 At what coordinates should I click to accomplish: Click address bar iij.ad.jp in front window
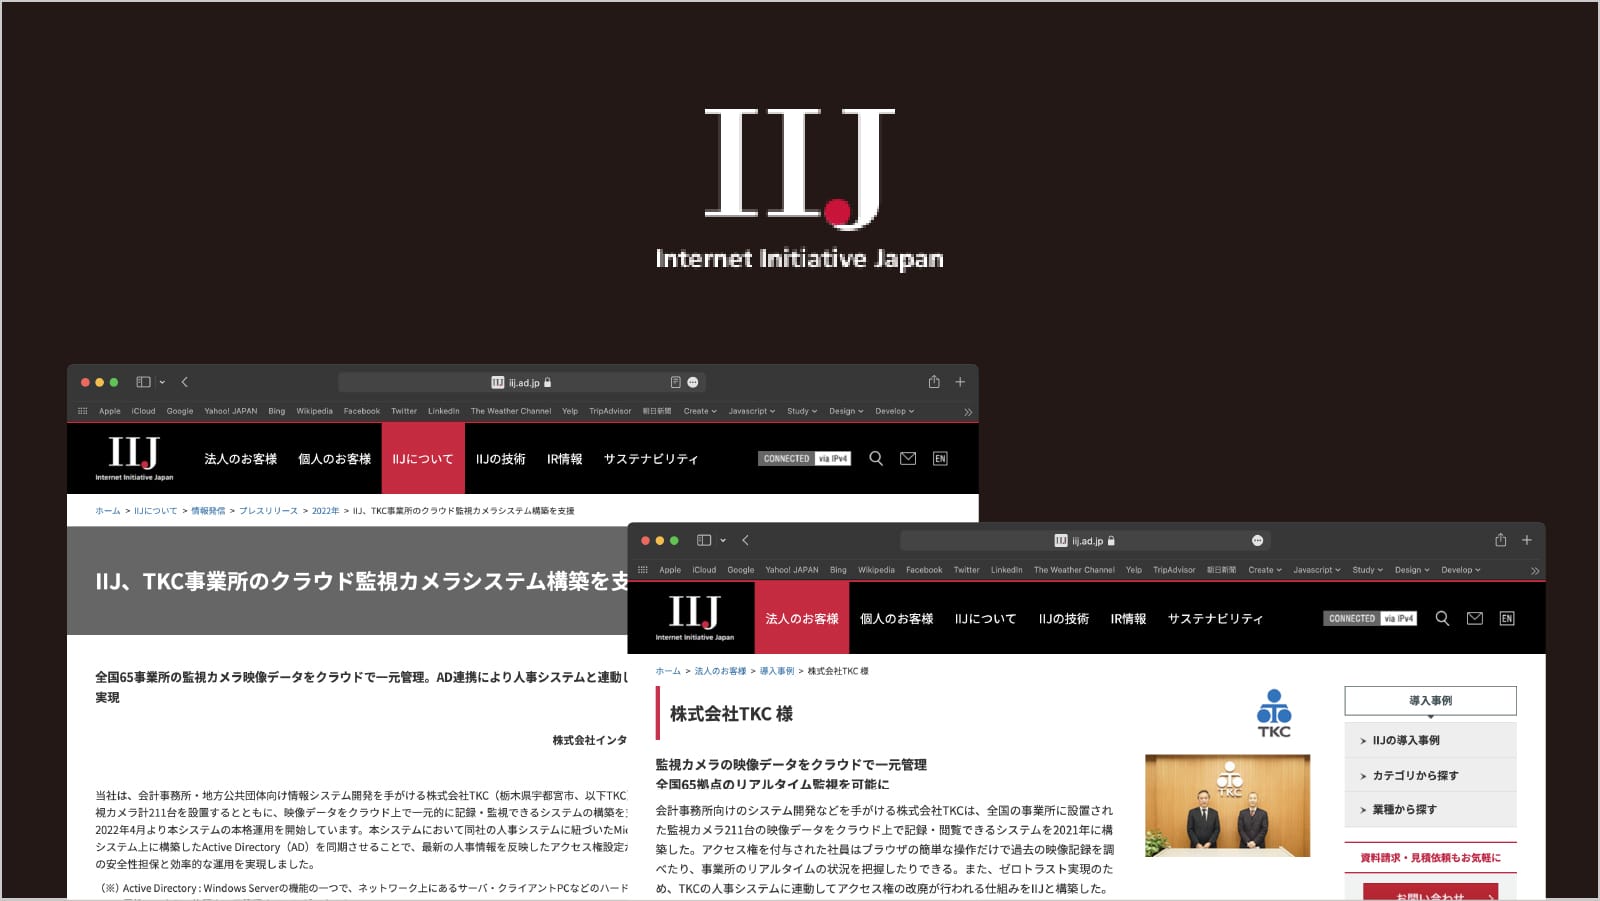1085,540
